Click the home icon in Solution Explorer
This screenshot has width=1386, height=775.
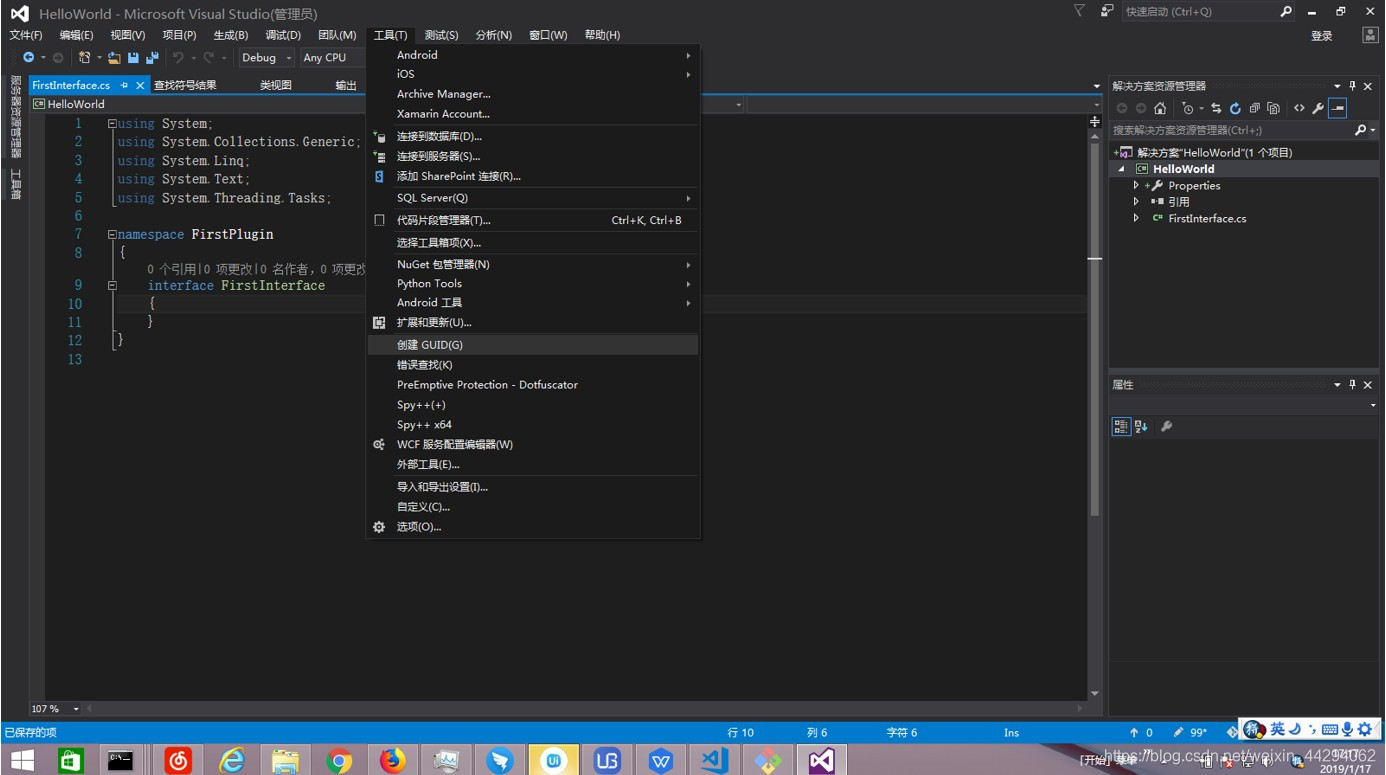(x=1160, y=108)
